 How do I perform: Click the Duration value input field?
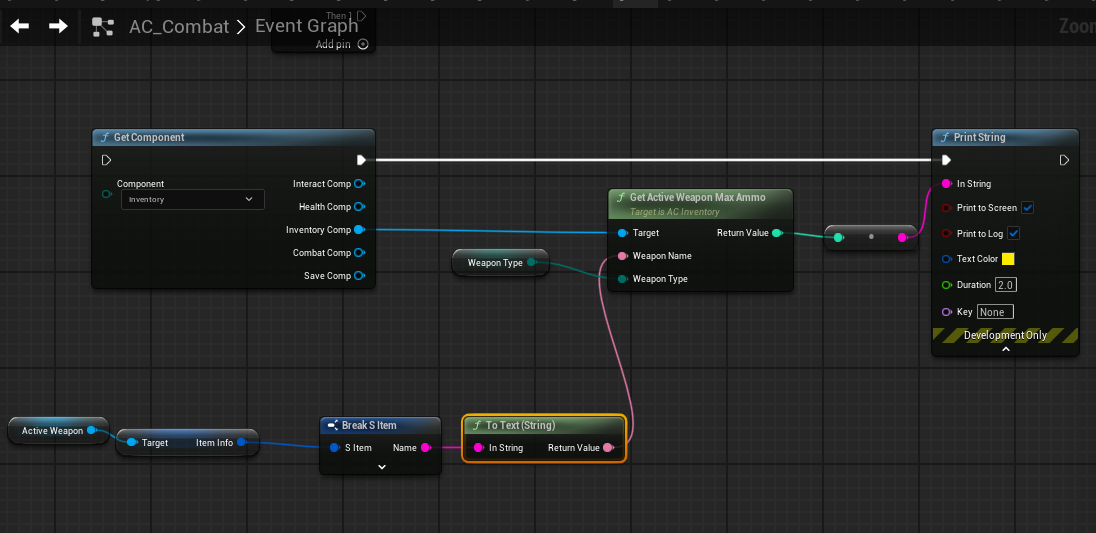[1005, 285]
